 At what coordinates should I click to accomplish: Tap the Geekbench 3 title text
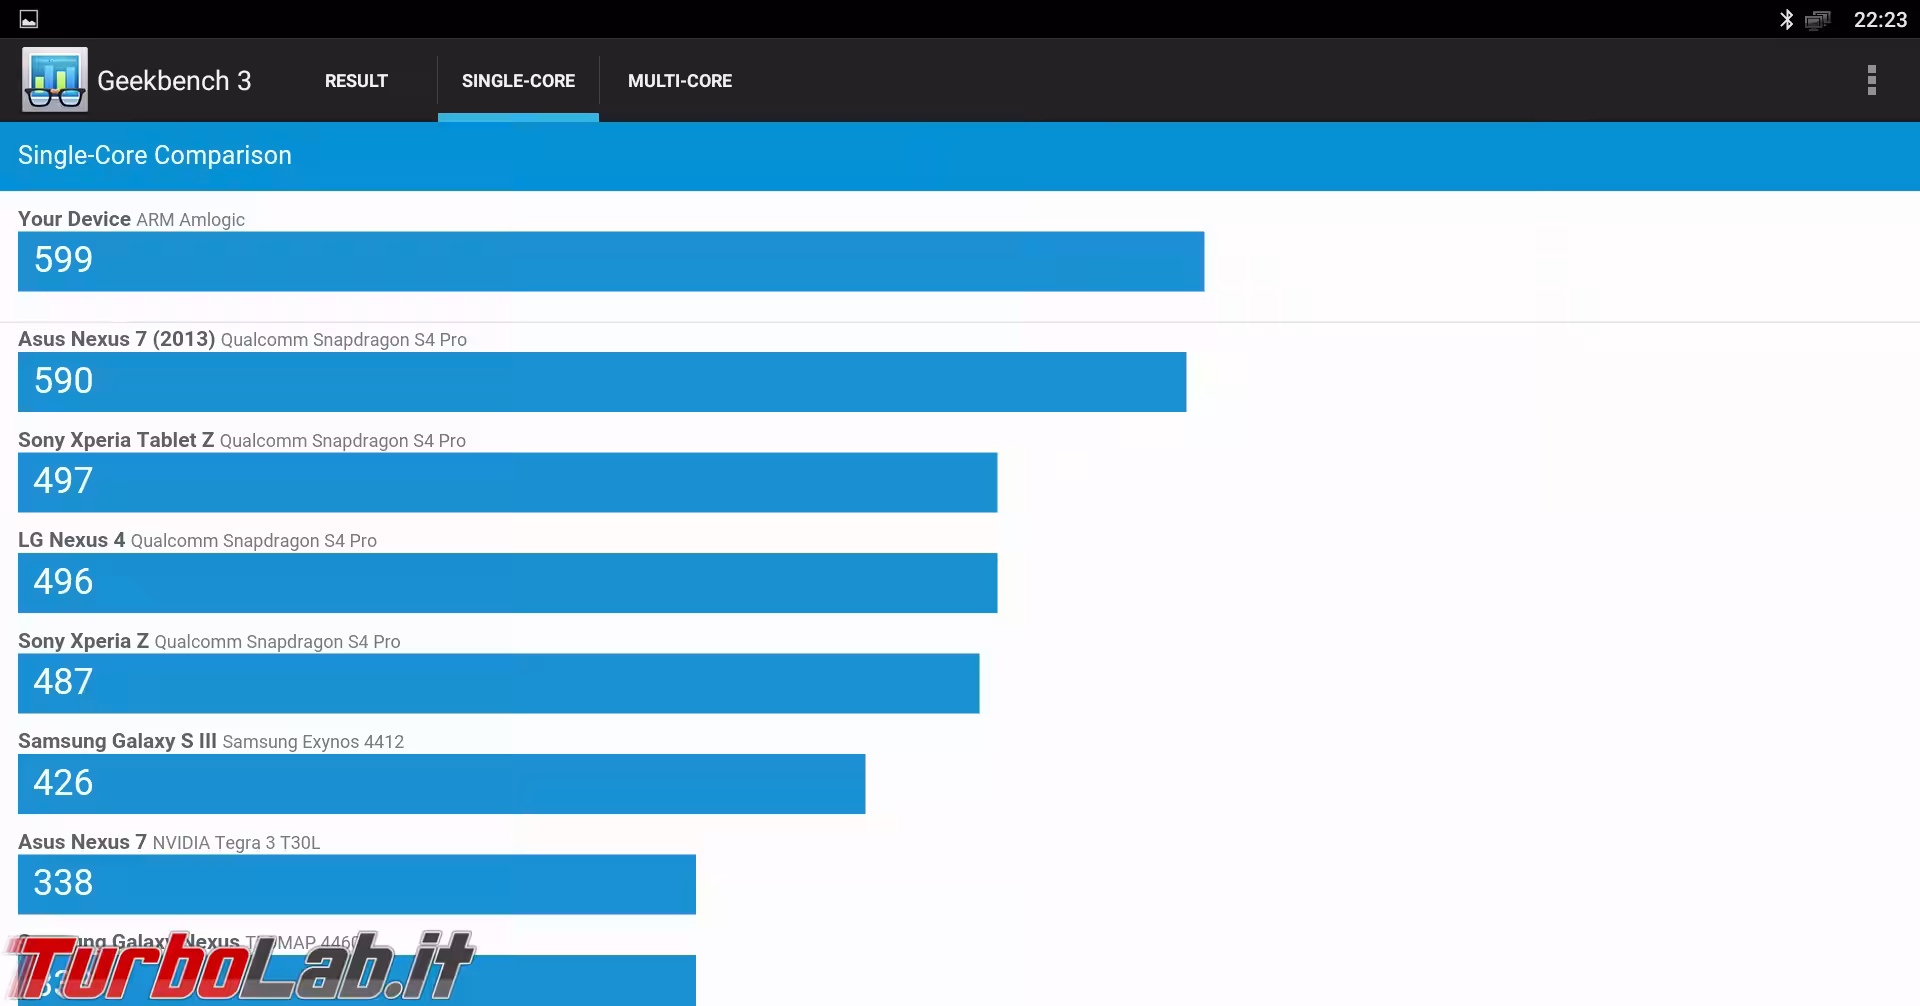(x=174, y=81)
